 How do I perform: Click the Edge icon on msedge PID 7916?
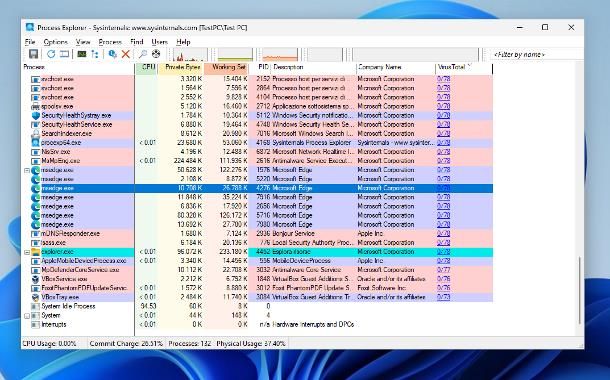[x=36, y=198]
